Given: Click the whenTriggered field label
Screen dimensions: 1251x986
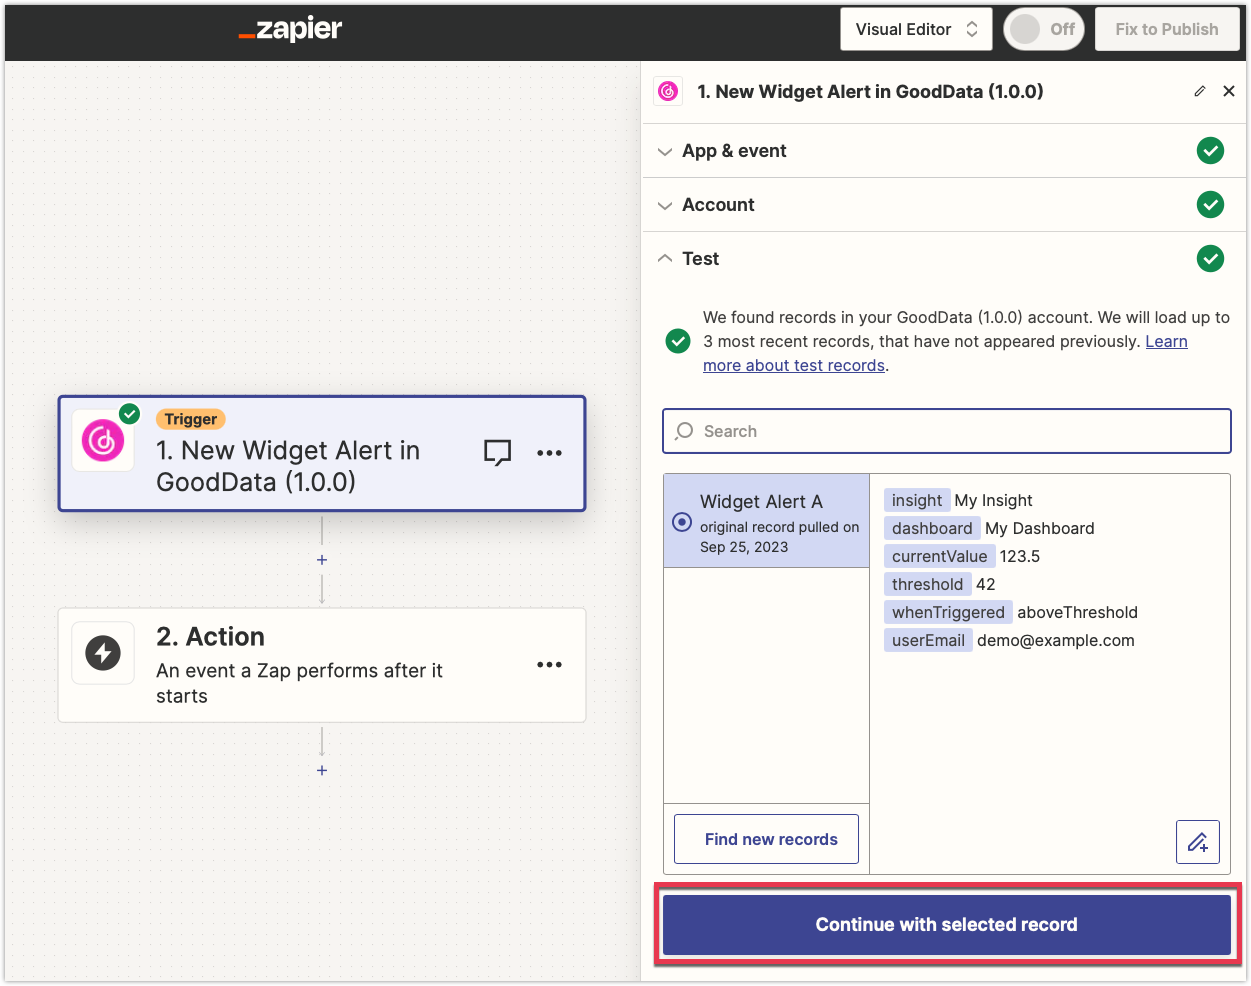Looking at the screenshot, I should pyautogui.click(x=948, y=612).
